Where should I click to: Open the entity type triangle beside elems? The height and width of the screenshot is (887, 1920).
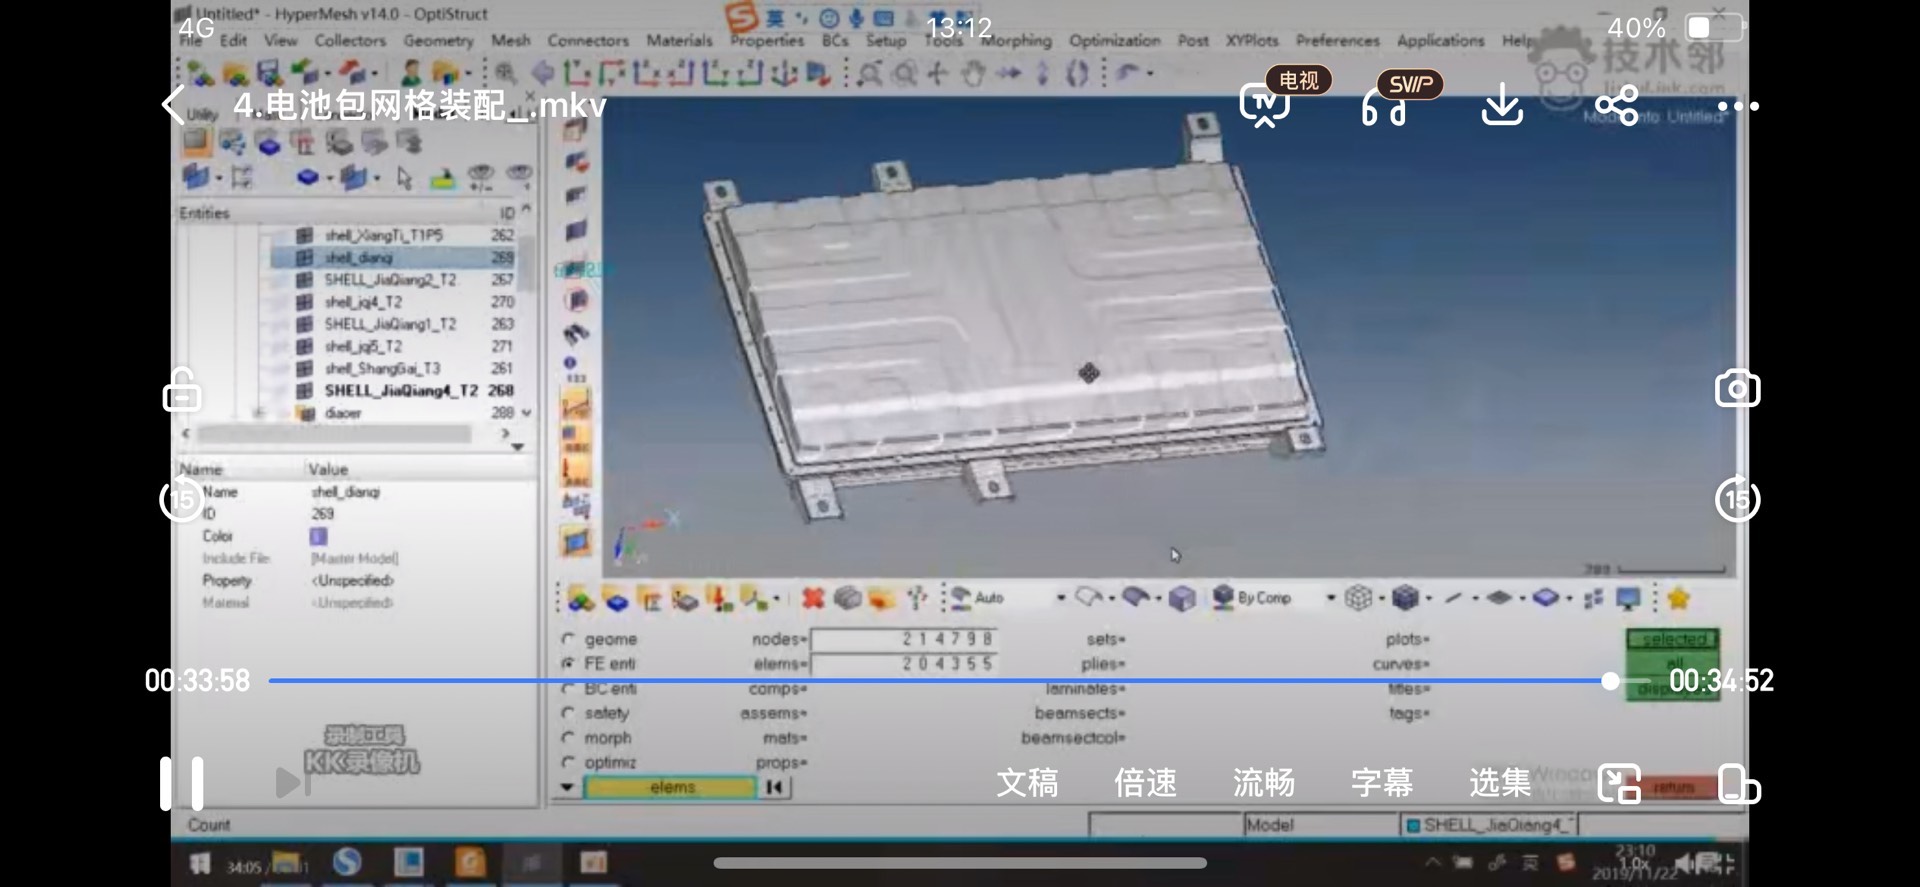[567, 787]
